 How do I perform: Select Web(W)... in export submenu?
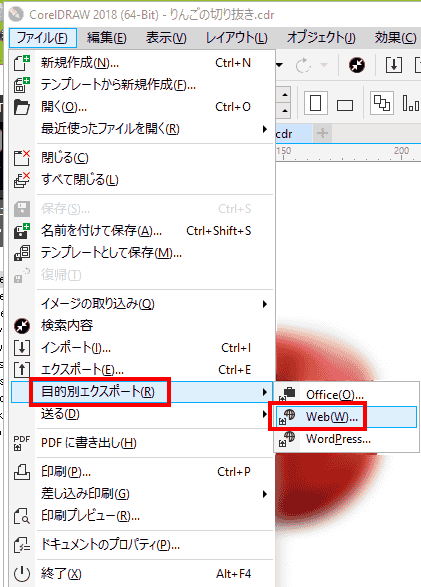[347, 416]
